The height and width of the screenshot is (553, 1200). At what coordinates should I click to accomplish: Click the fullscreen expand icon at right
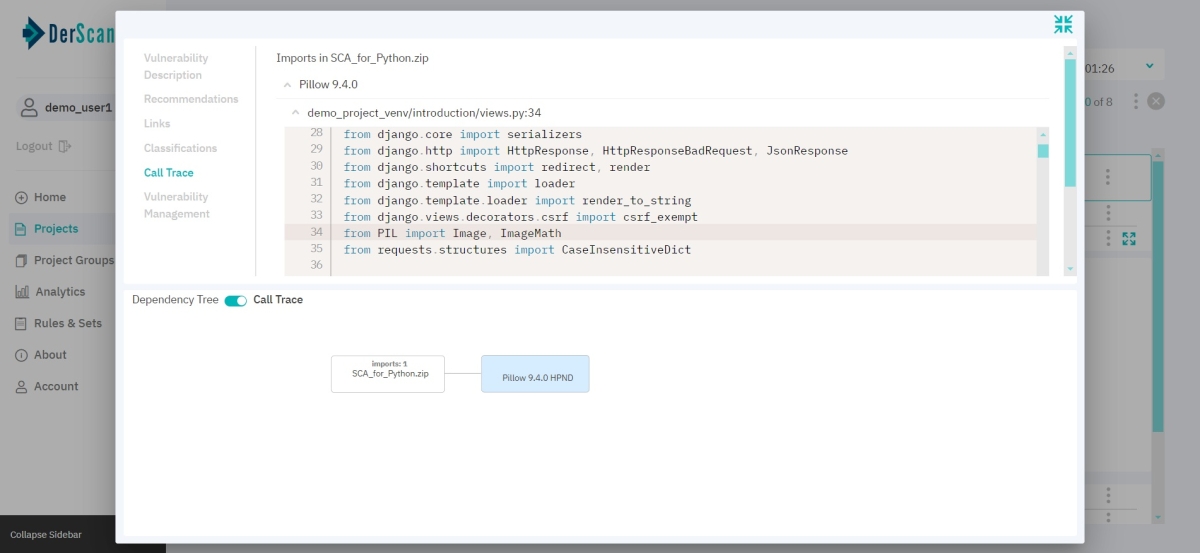[1129, 239]
